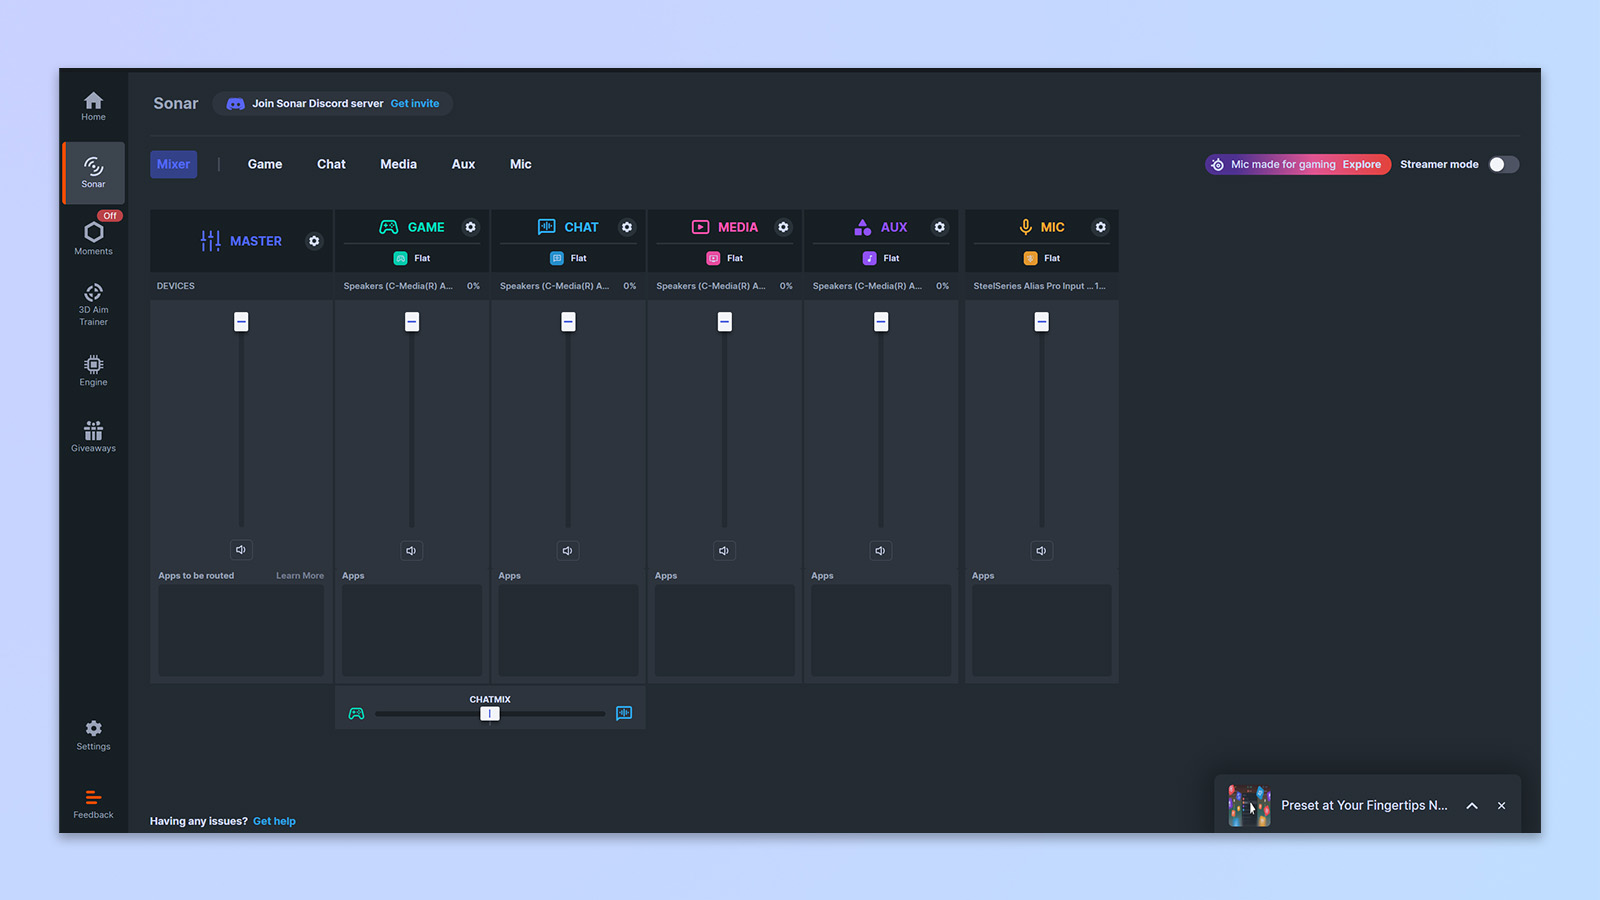This screenshot has height=900, width=1600.
Task: Mute the Master channel speaker
Action: click(241, 550)
